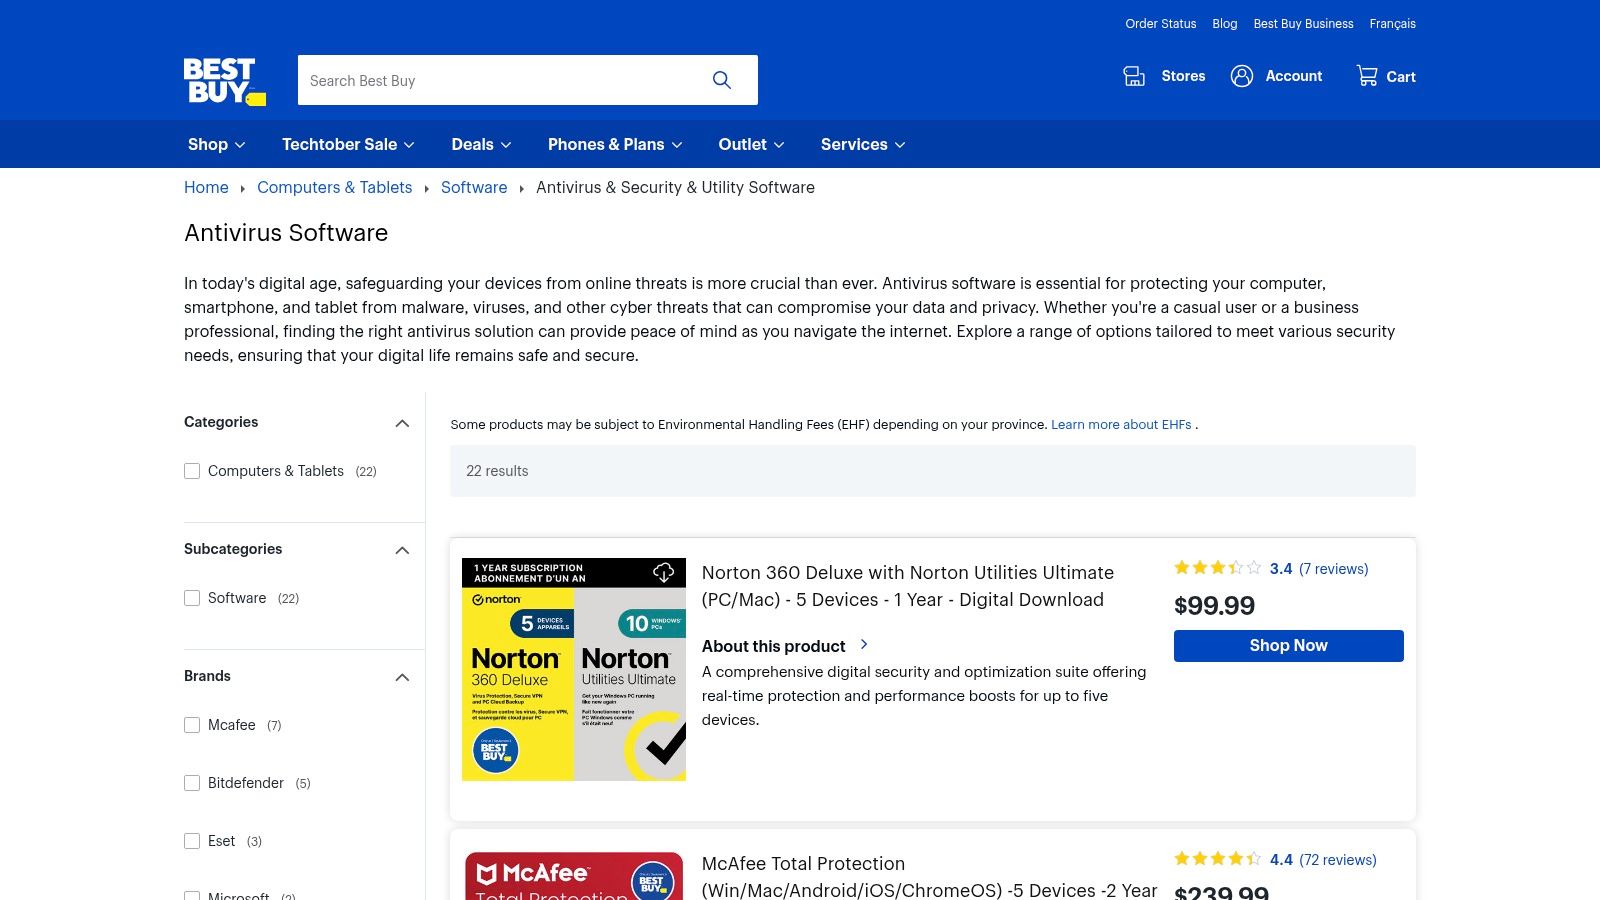This screenshot has height=900, width=1600.
Task: Check the Bitdefender brand checkbox
Action: coord(192,783)
